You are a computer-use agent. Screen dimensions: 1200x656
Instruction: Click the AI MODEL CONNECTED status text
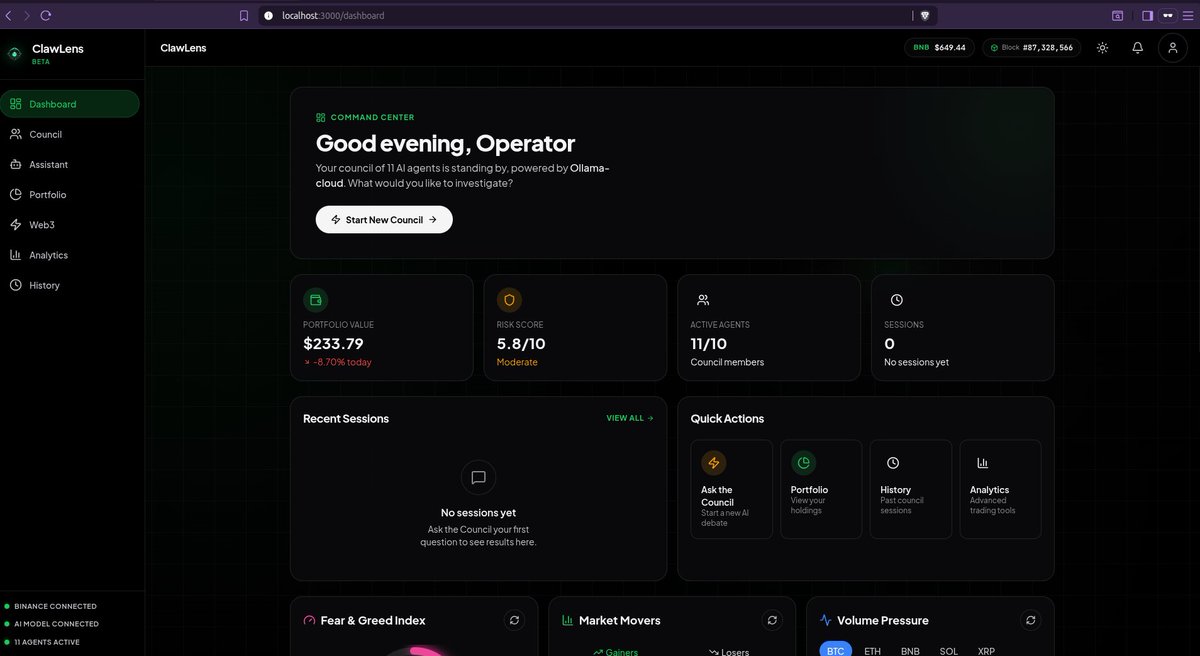click(56, 624)
